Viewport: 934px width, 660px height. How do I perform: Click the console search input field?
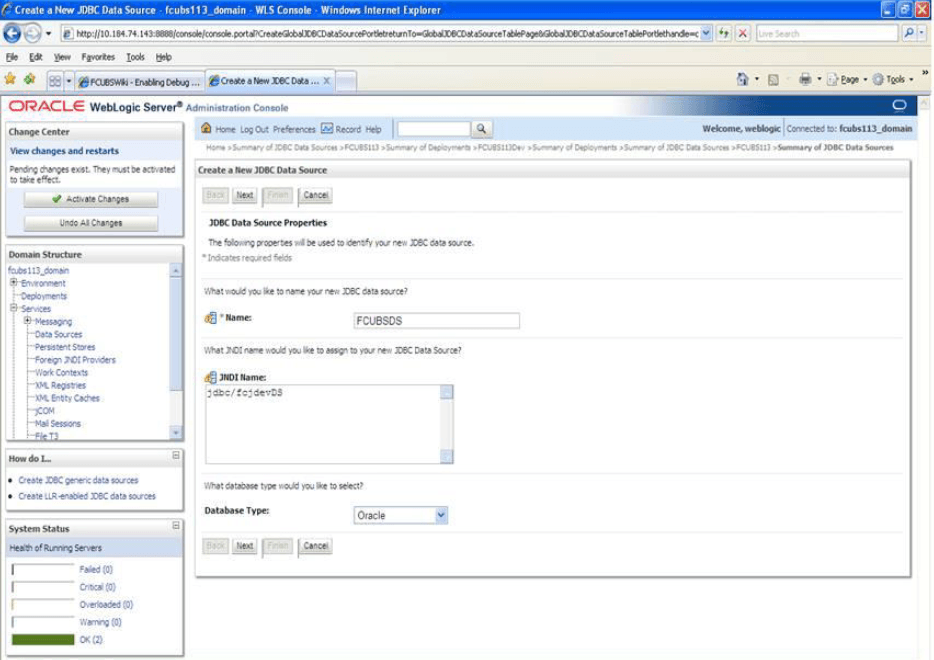coord(434,129)
